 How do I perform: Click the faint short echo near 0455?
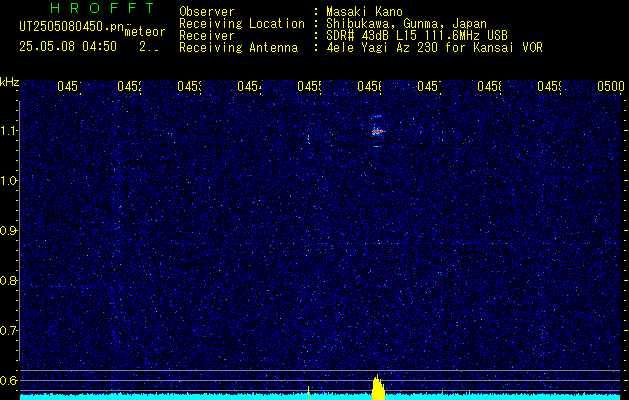pos(308,139)
